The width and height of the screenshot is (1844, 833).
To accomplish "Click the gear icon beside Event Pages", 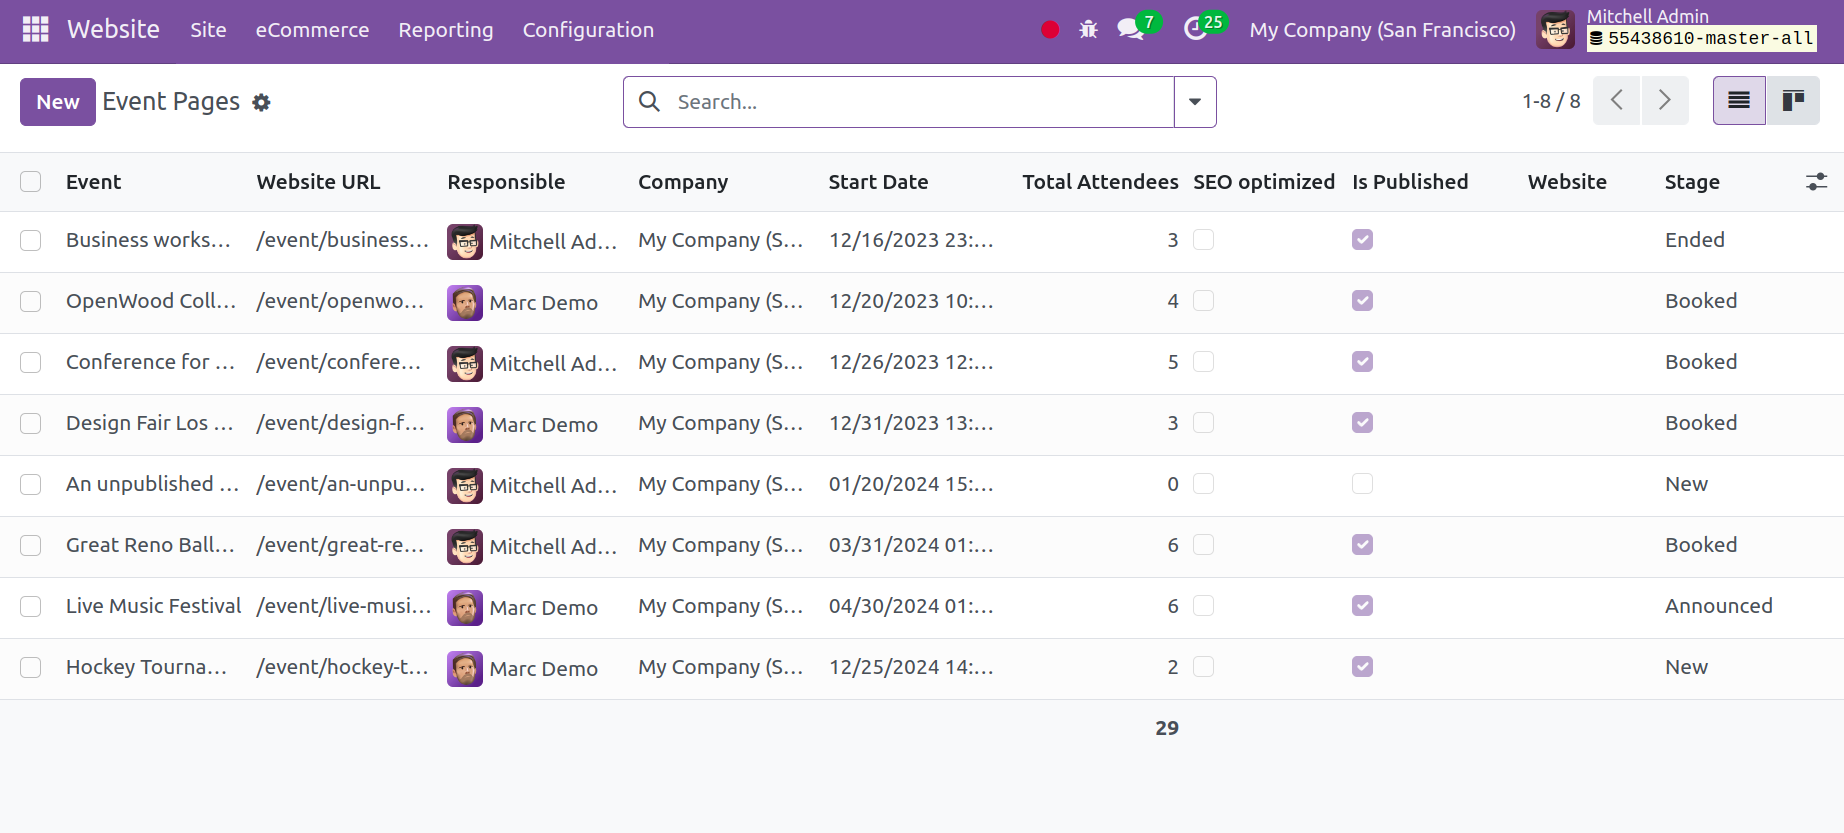I will (x=261, y=102).
